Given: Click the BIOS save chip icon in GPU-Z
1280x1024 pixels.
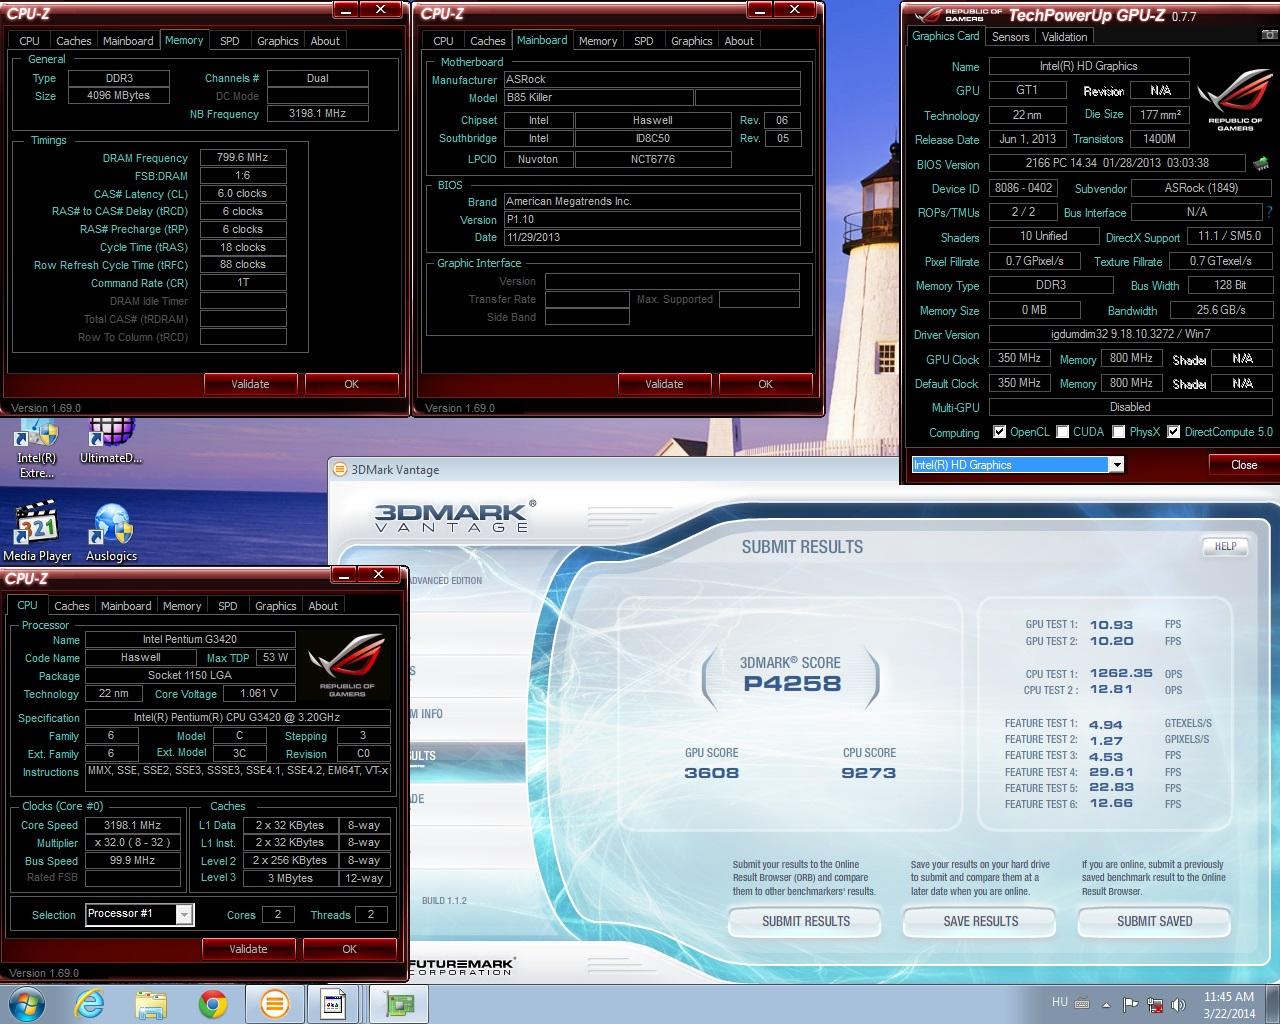Looking at the screenshot, I should pos(1261,163).
